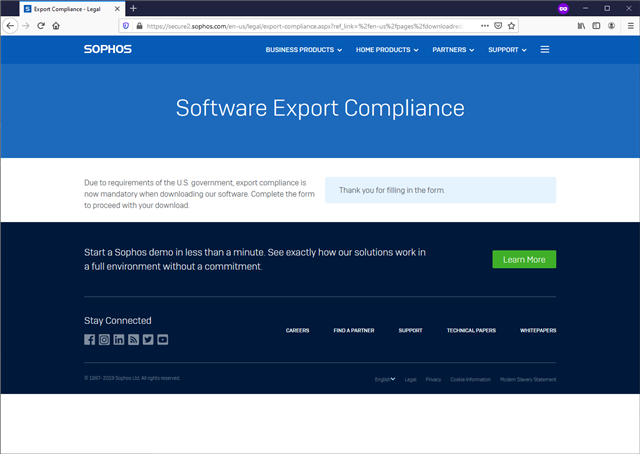Visit the Sophos Facebook page
This screenshot has height=454, width=640.
(89, 339)
